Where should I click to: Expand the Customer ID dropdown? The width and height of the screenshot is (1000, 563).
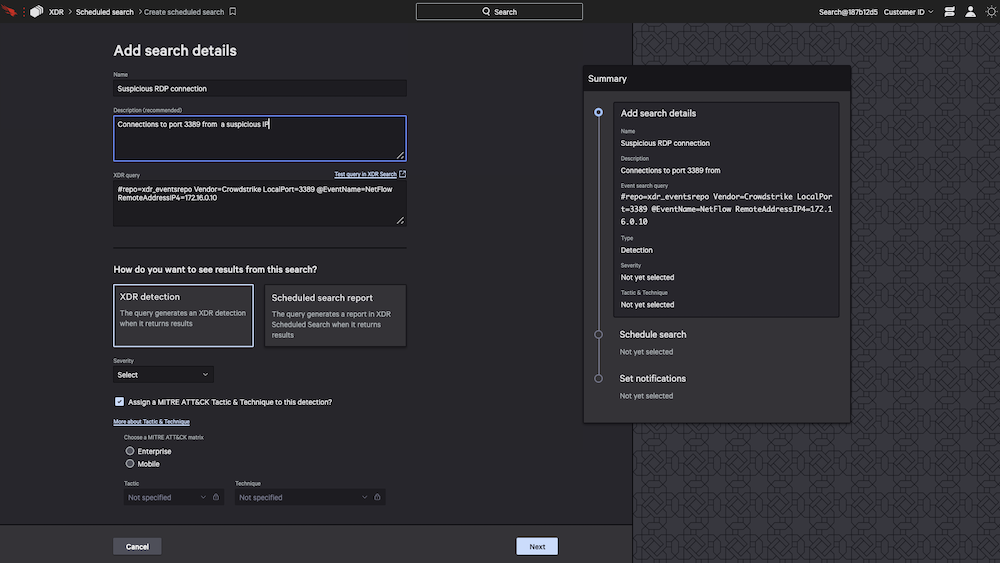(x=908, y=11)
